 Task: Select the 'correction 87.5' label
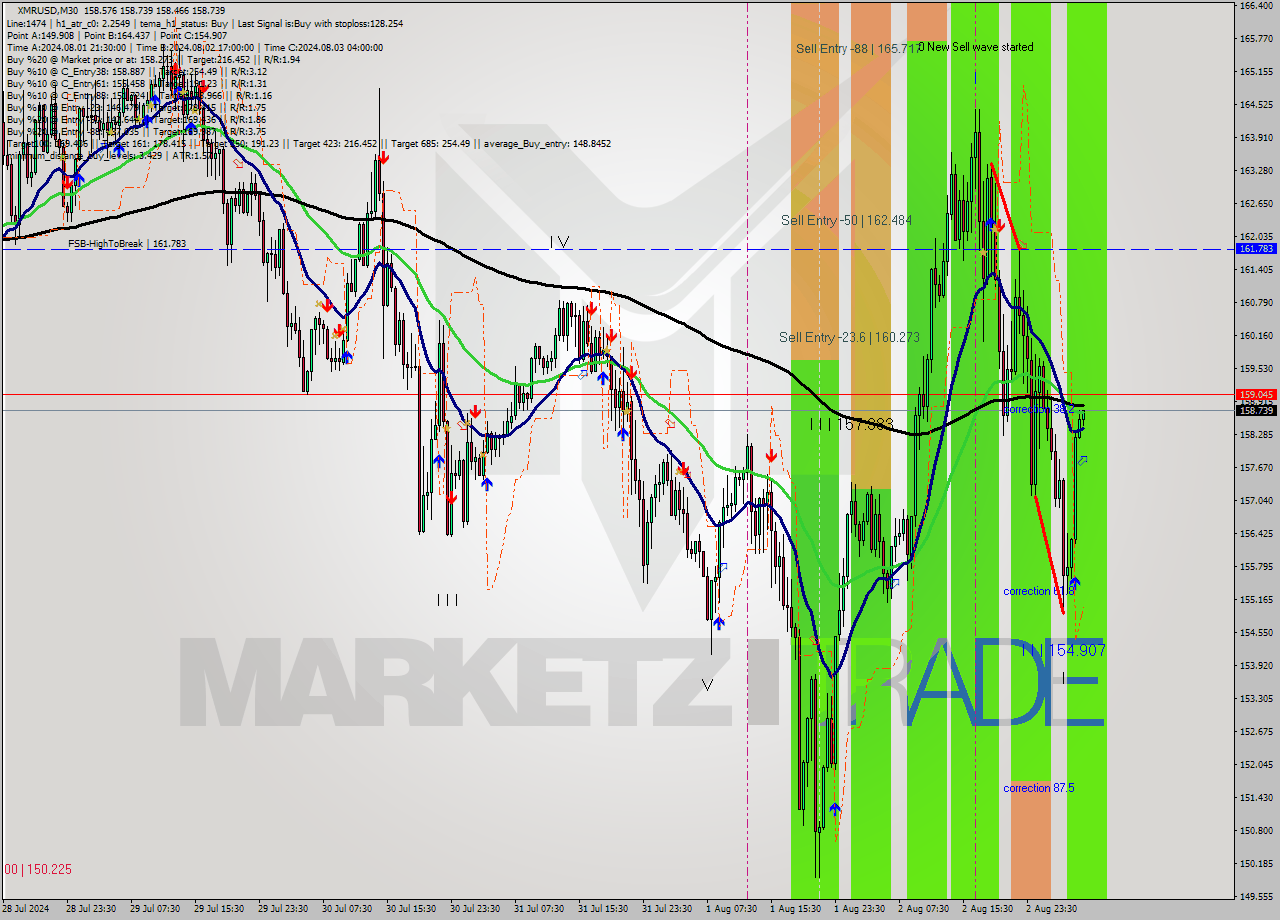pyautogui.click(x=1039, y=788)
